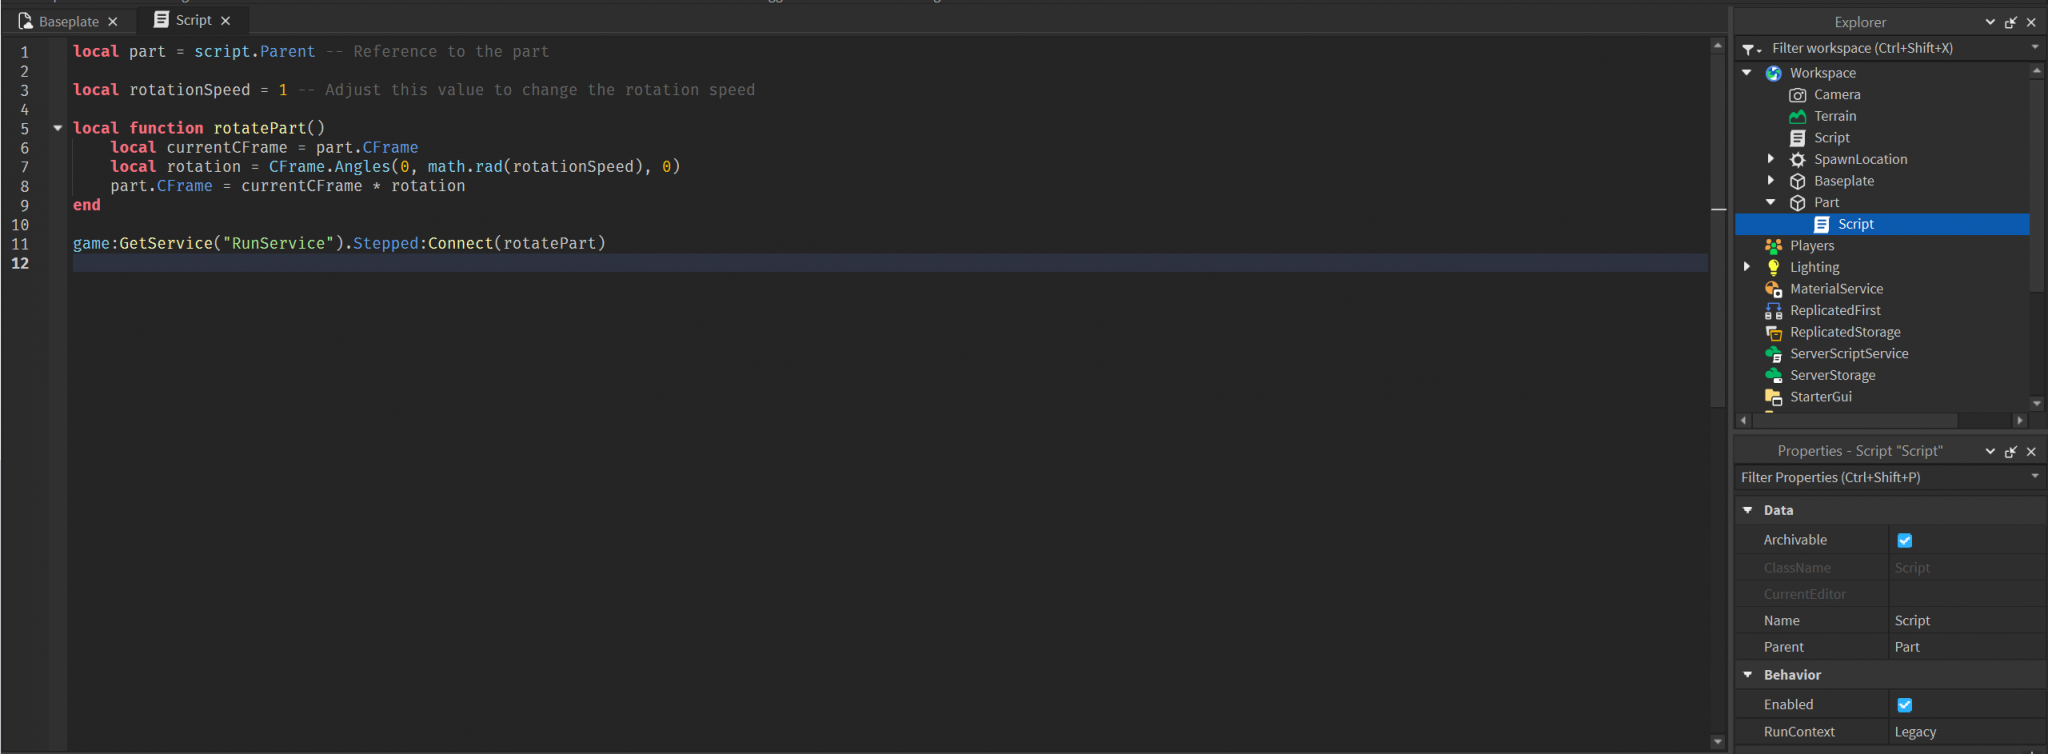Select StarterGui in the Explorer tree
The image size is (2048, 754).
(x=1820, y=397)
